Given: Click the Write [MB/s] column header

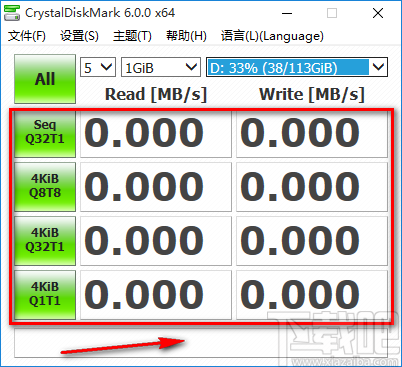Looking at the screenshot, I should pyautogui.click(x=312, y=94).
